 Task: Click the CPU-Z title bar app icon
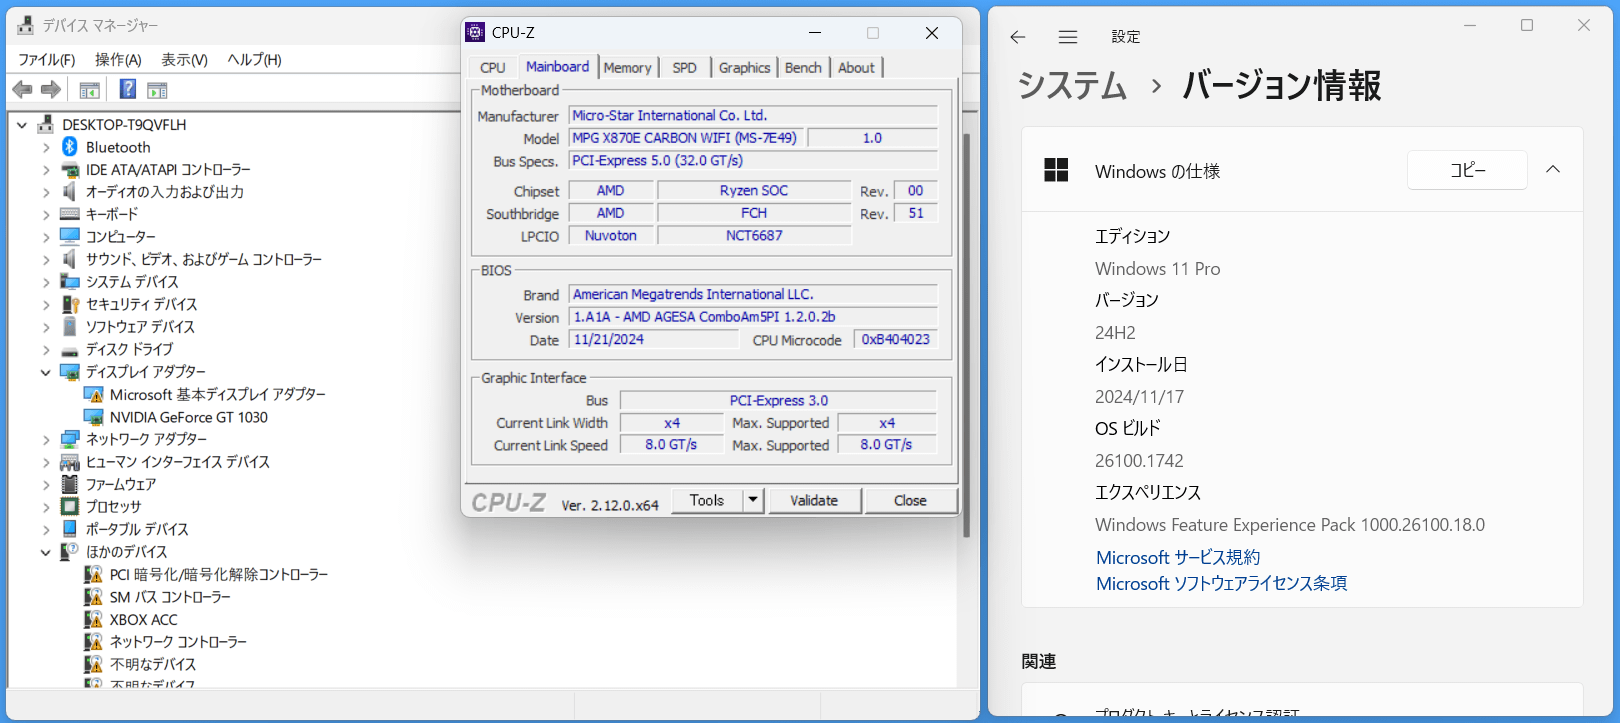pyautogui.click(x=476, y=33)
